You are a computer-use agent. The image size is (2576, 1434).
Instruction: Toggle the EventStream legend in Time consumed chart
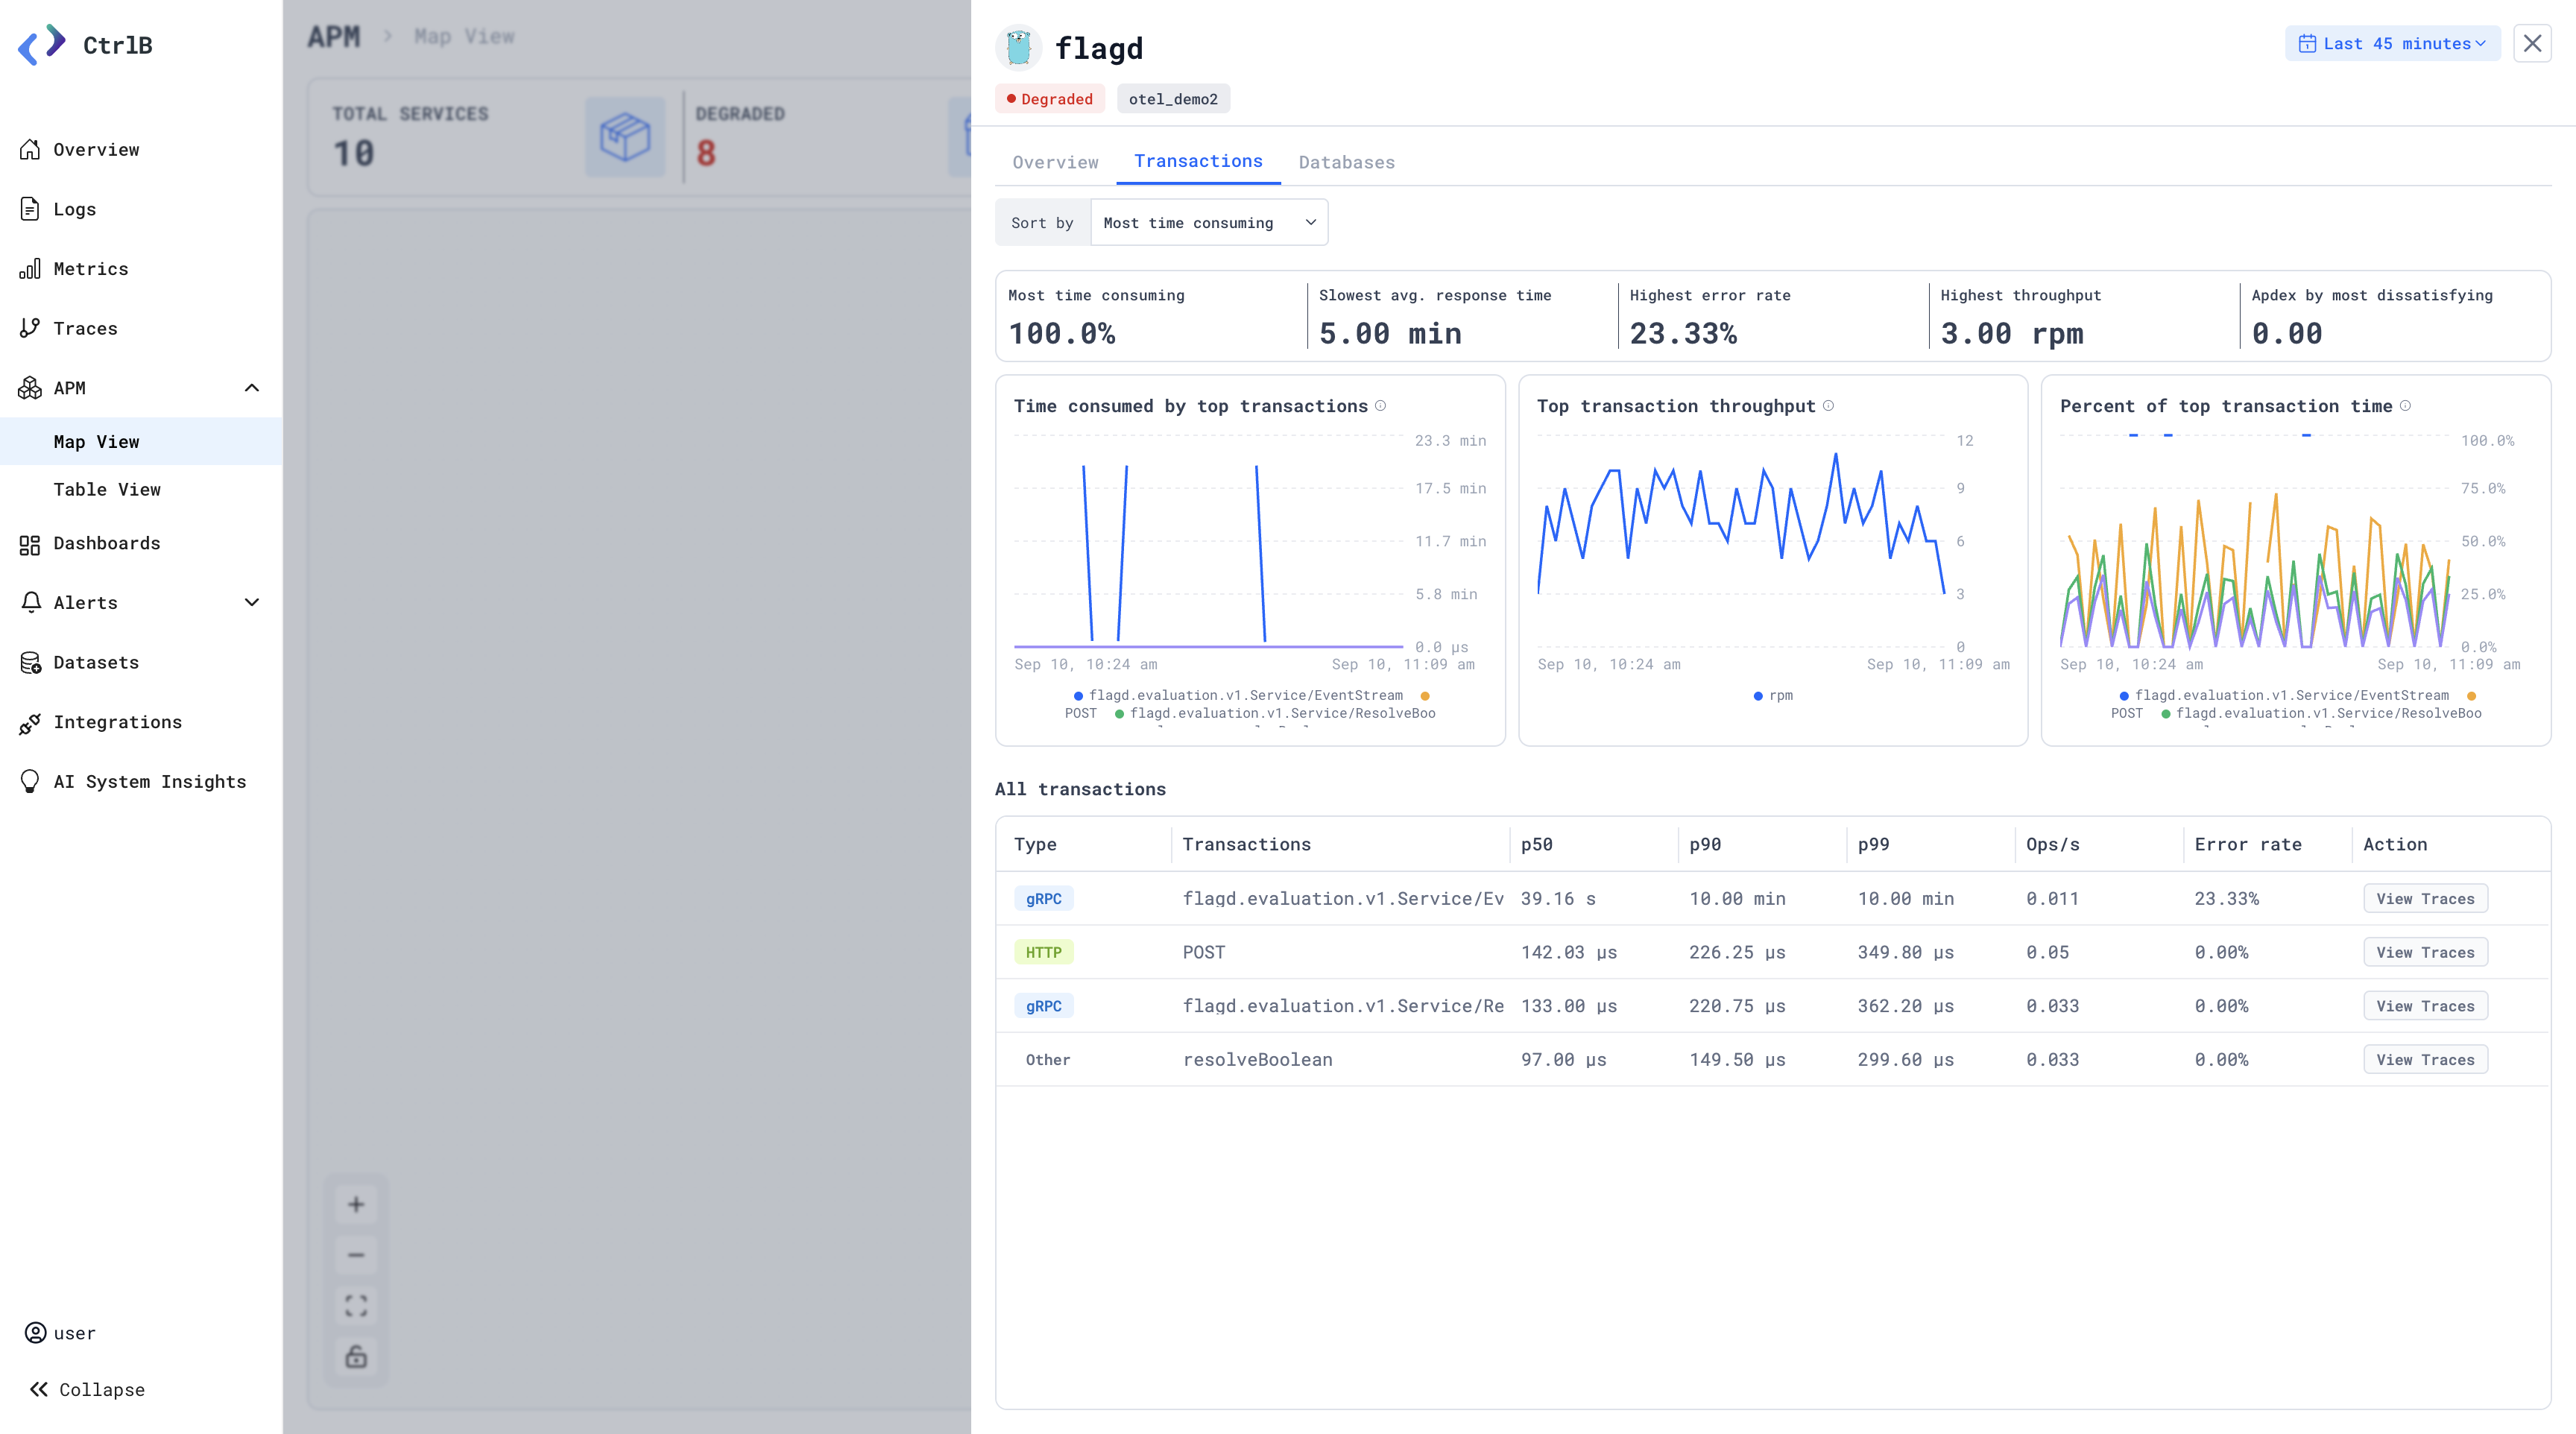[x=1238, y=695]
